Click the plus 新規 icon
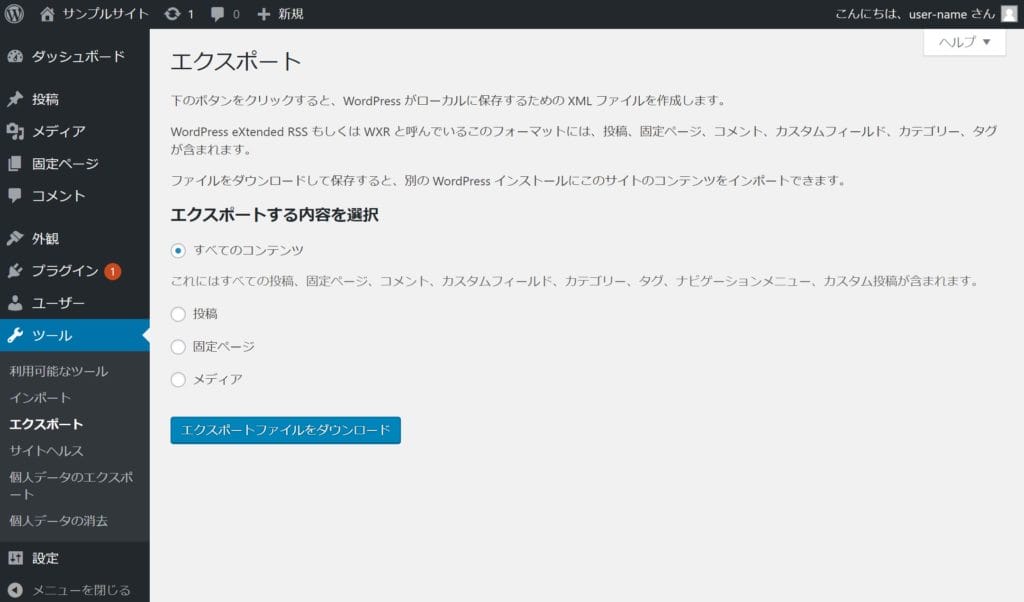 click(264, 14)
